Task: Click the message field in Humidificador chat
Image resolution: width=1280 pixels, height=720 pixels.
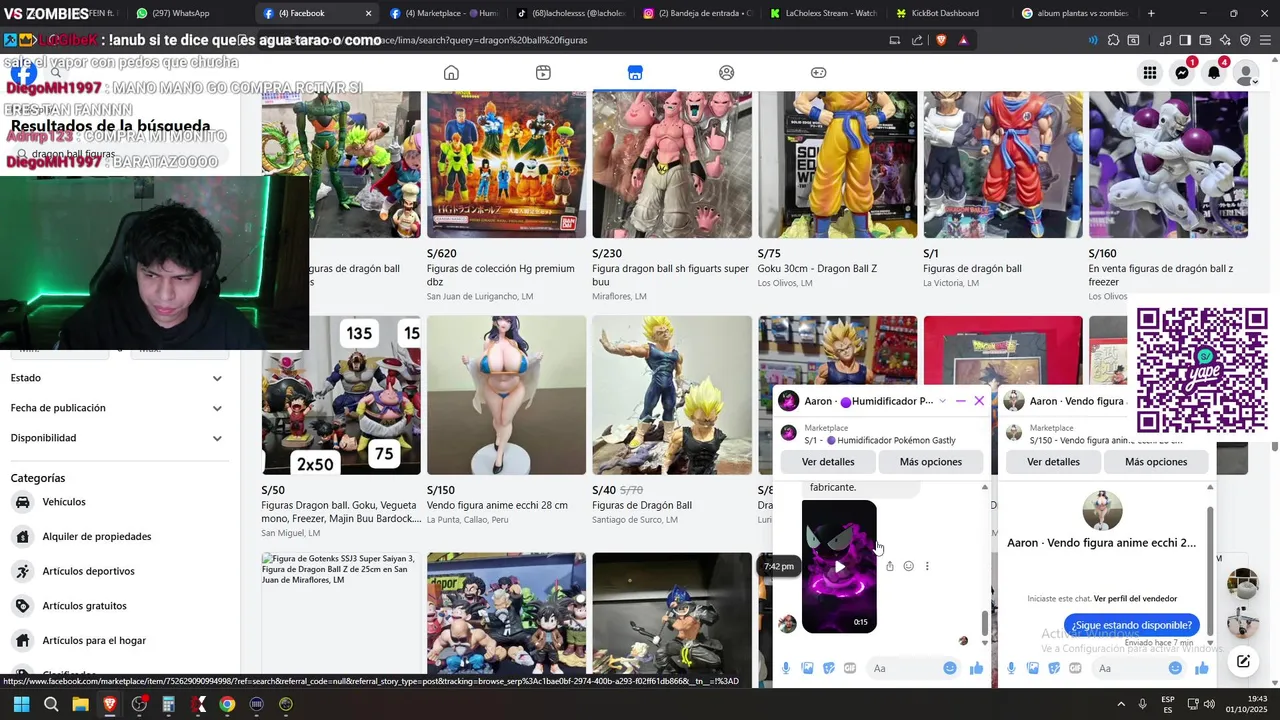Action: pos(904,668)
